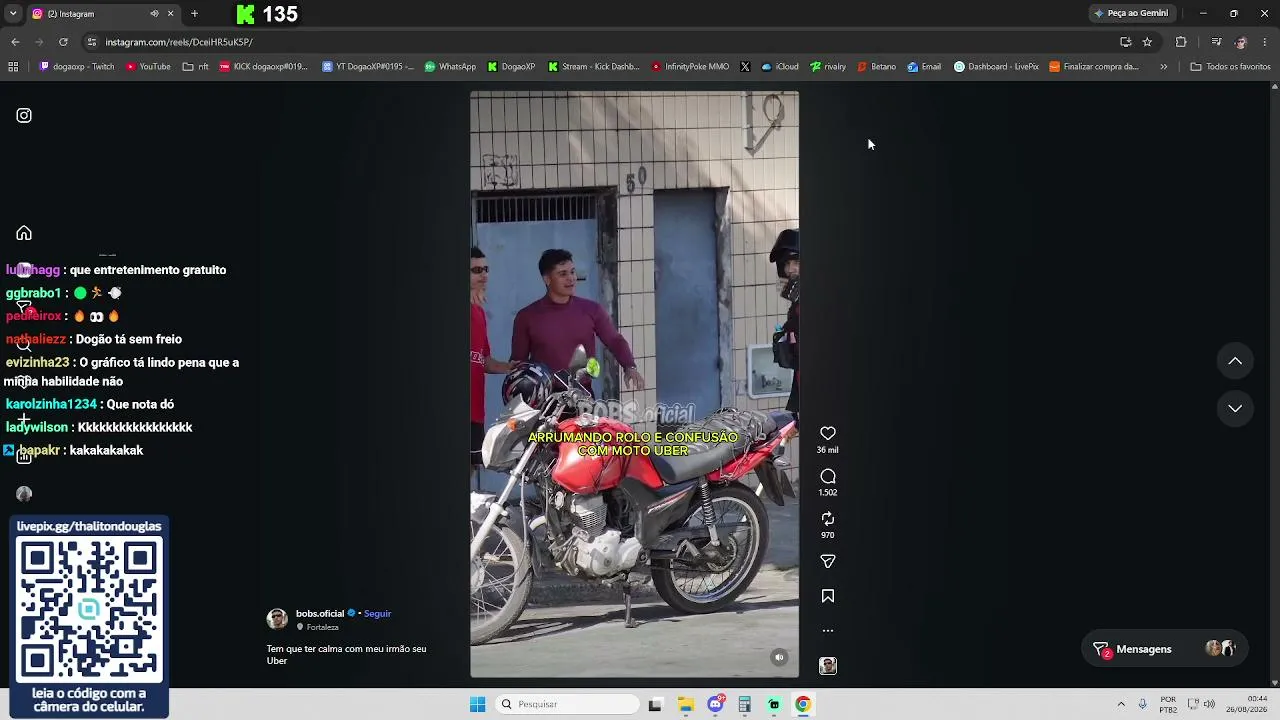Mute the Instagram tab's audio icon
1280x720 pixels.
click(x=154, y=14)
